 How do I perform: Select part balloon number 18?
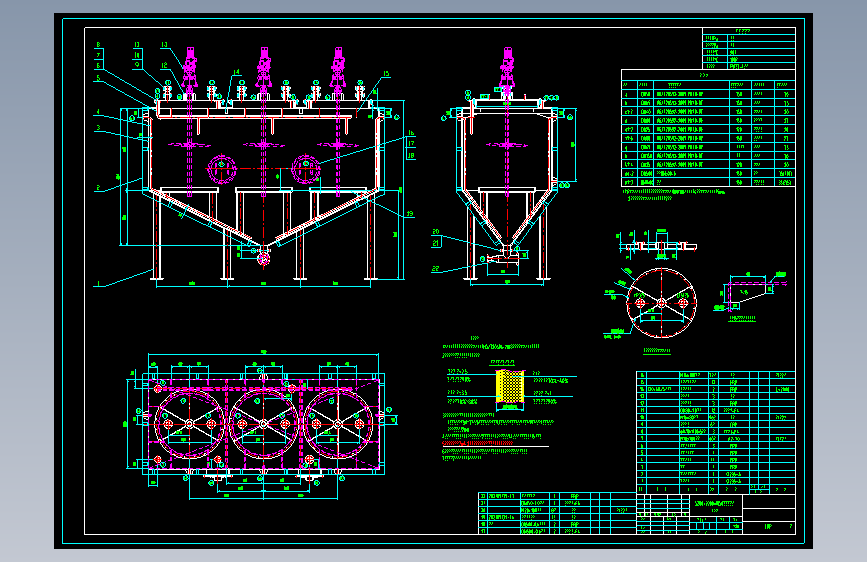pos(411,155)
